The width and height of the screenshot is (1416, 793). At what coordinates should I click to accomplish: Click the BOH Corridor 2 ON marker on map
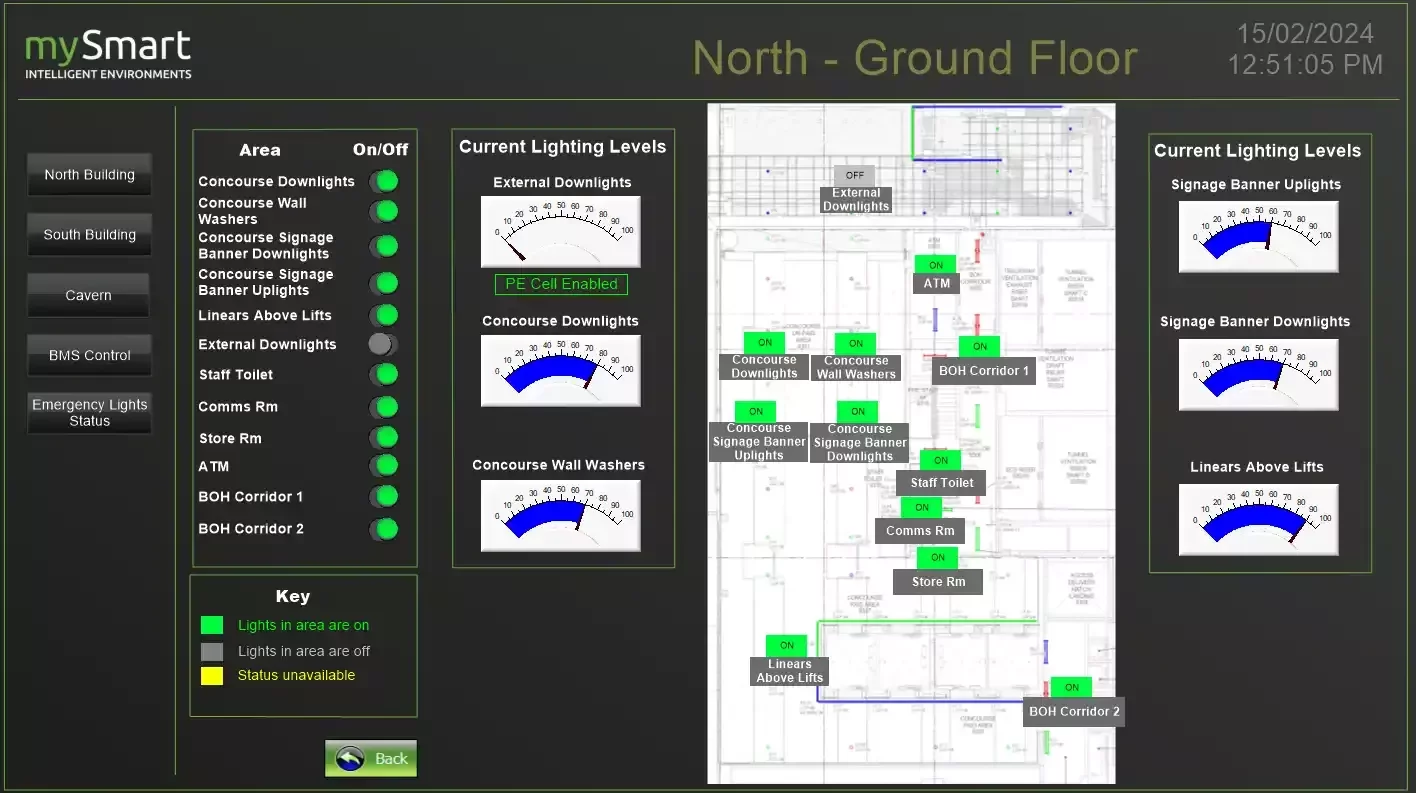coord(1071,687)
